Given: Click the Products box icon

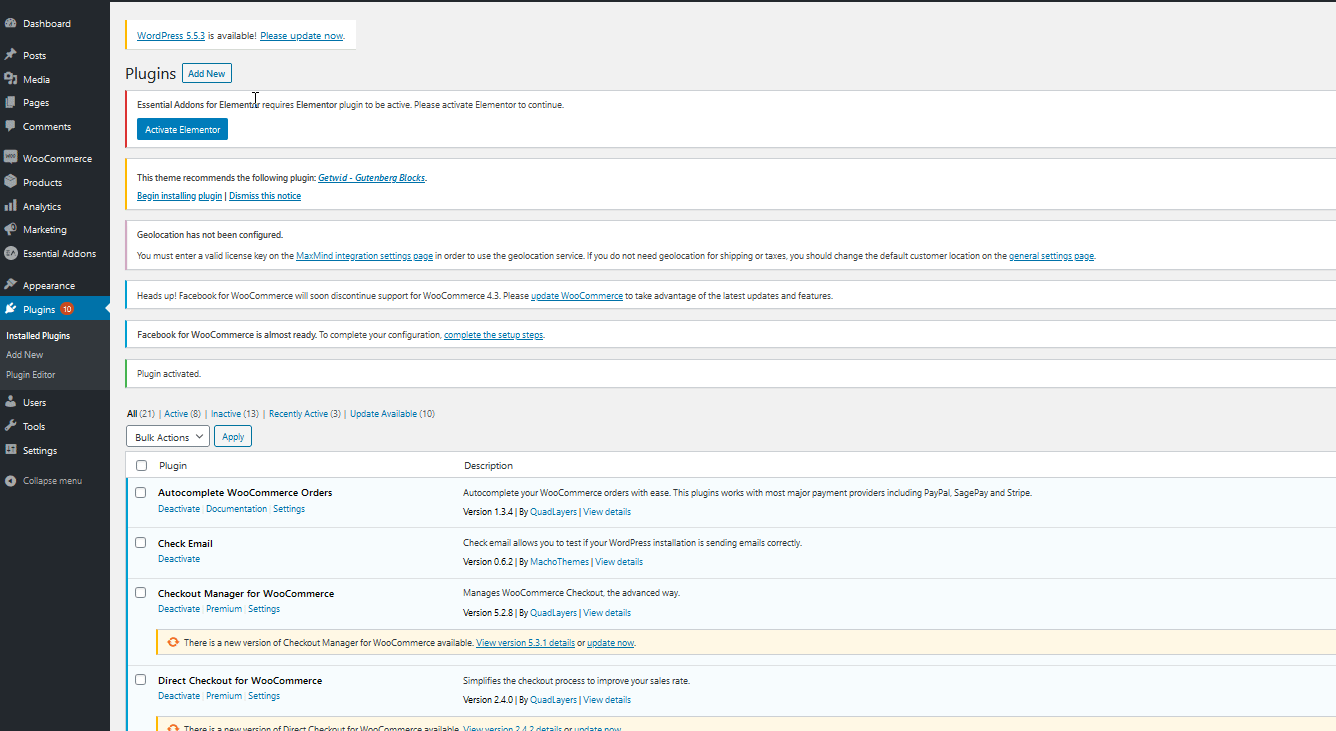Looking at the screenshot, I should (x=11, y=182).
